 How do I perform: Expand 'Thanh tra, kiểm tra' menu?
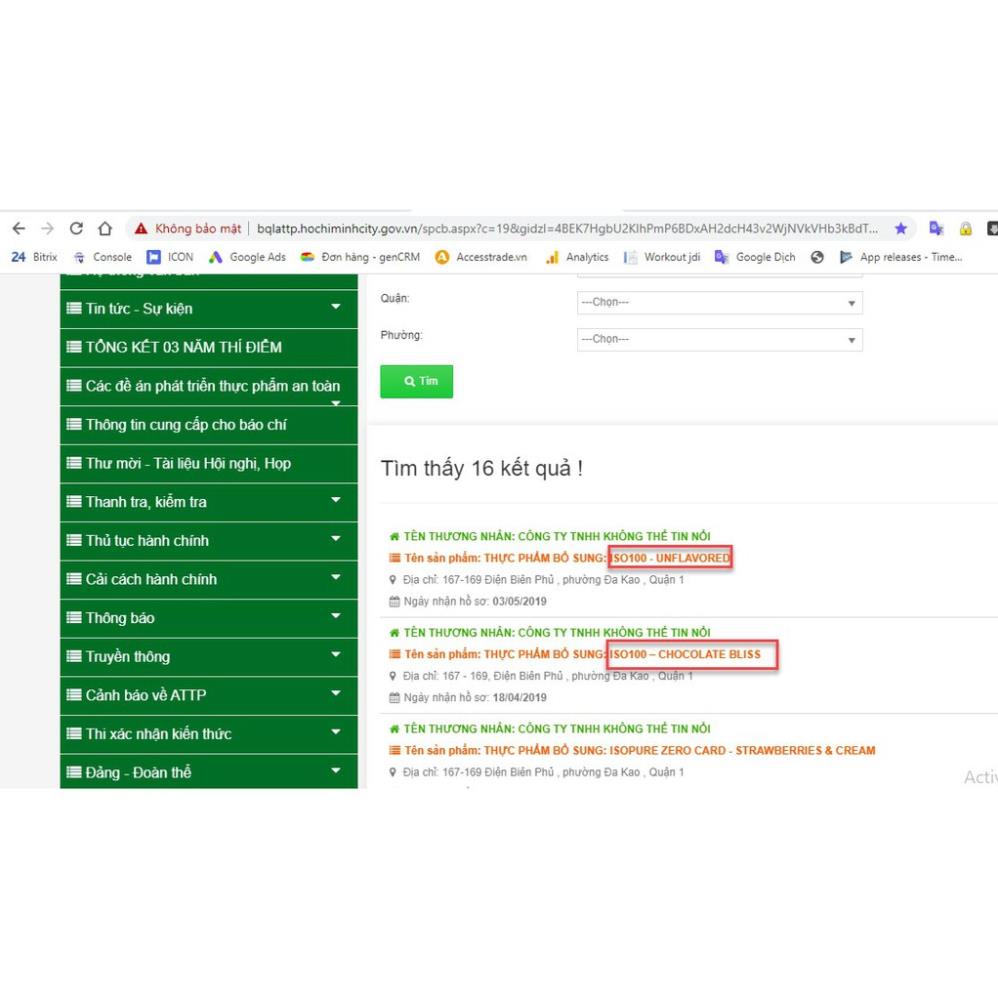click(336, 501)
